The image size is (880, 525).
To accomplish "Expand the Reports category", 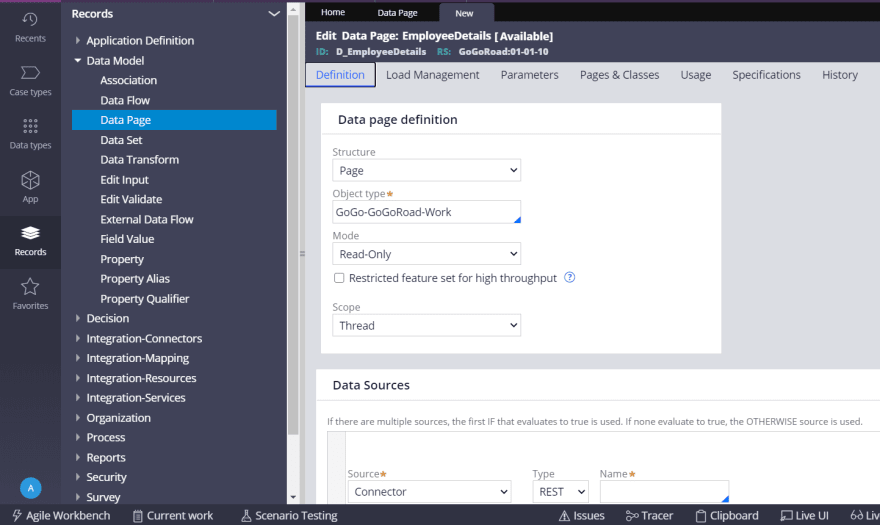I will click(77, 458).
